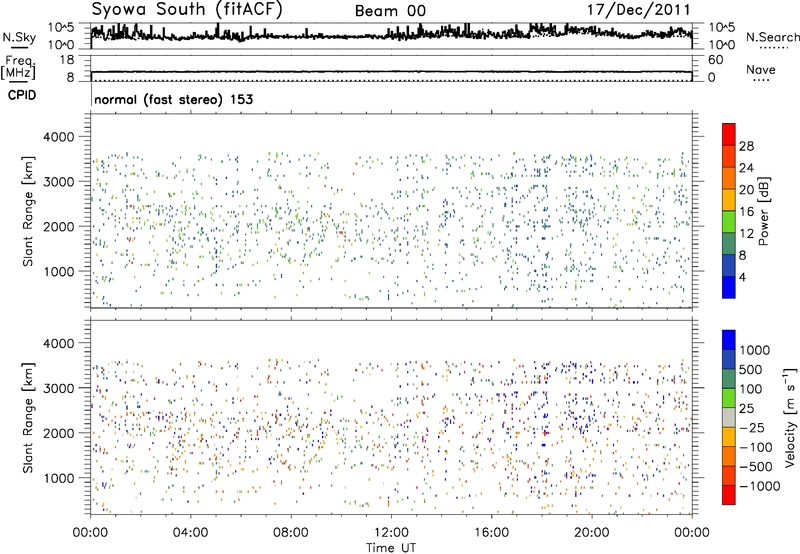800x554 pixels.
Task: Click the noise trace in the N.Sky panel
Action: 391,35
